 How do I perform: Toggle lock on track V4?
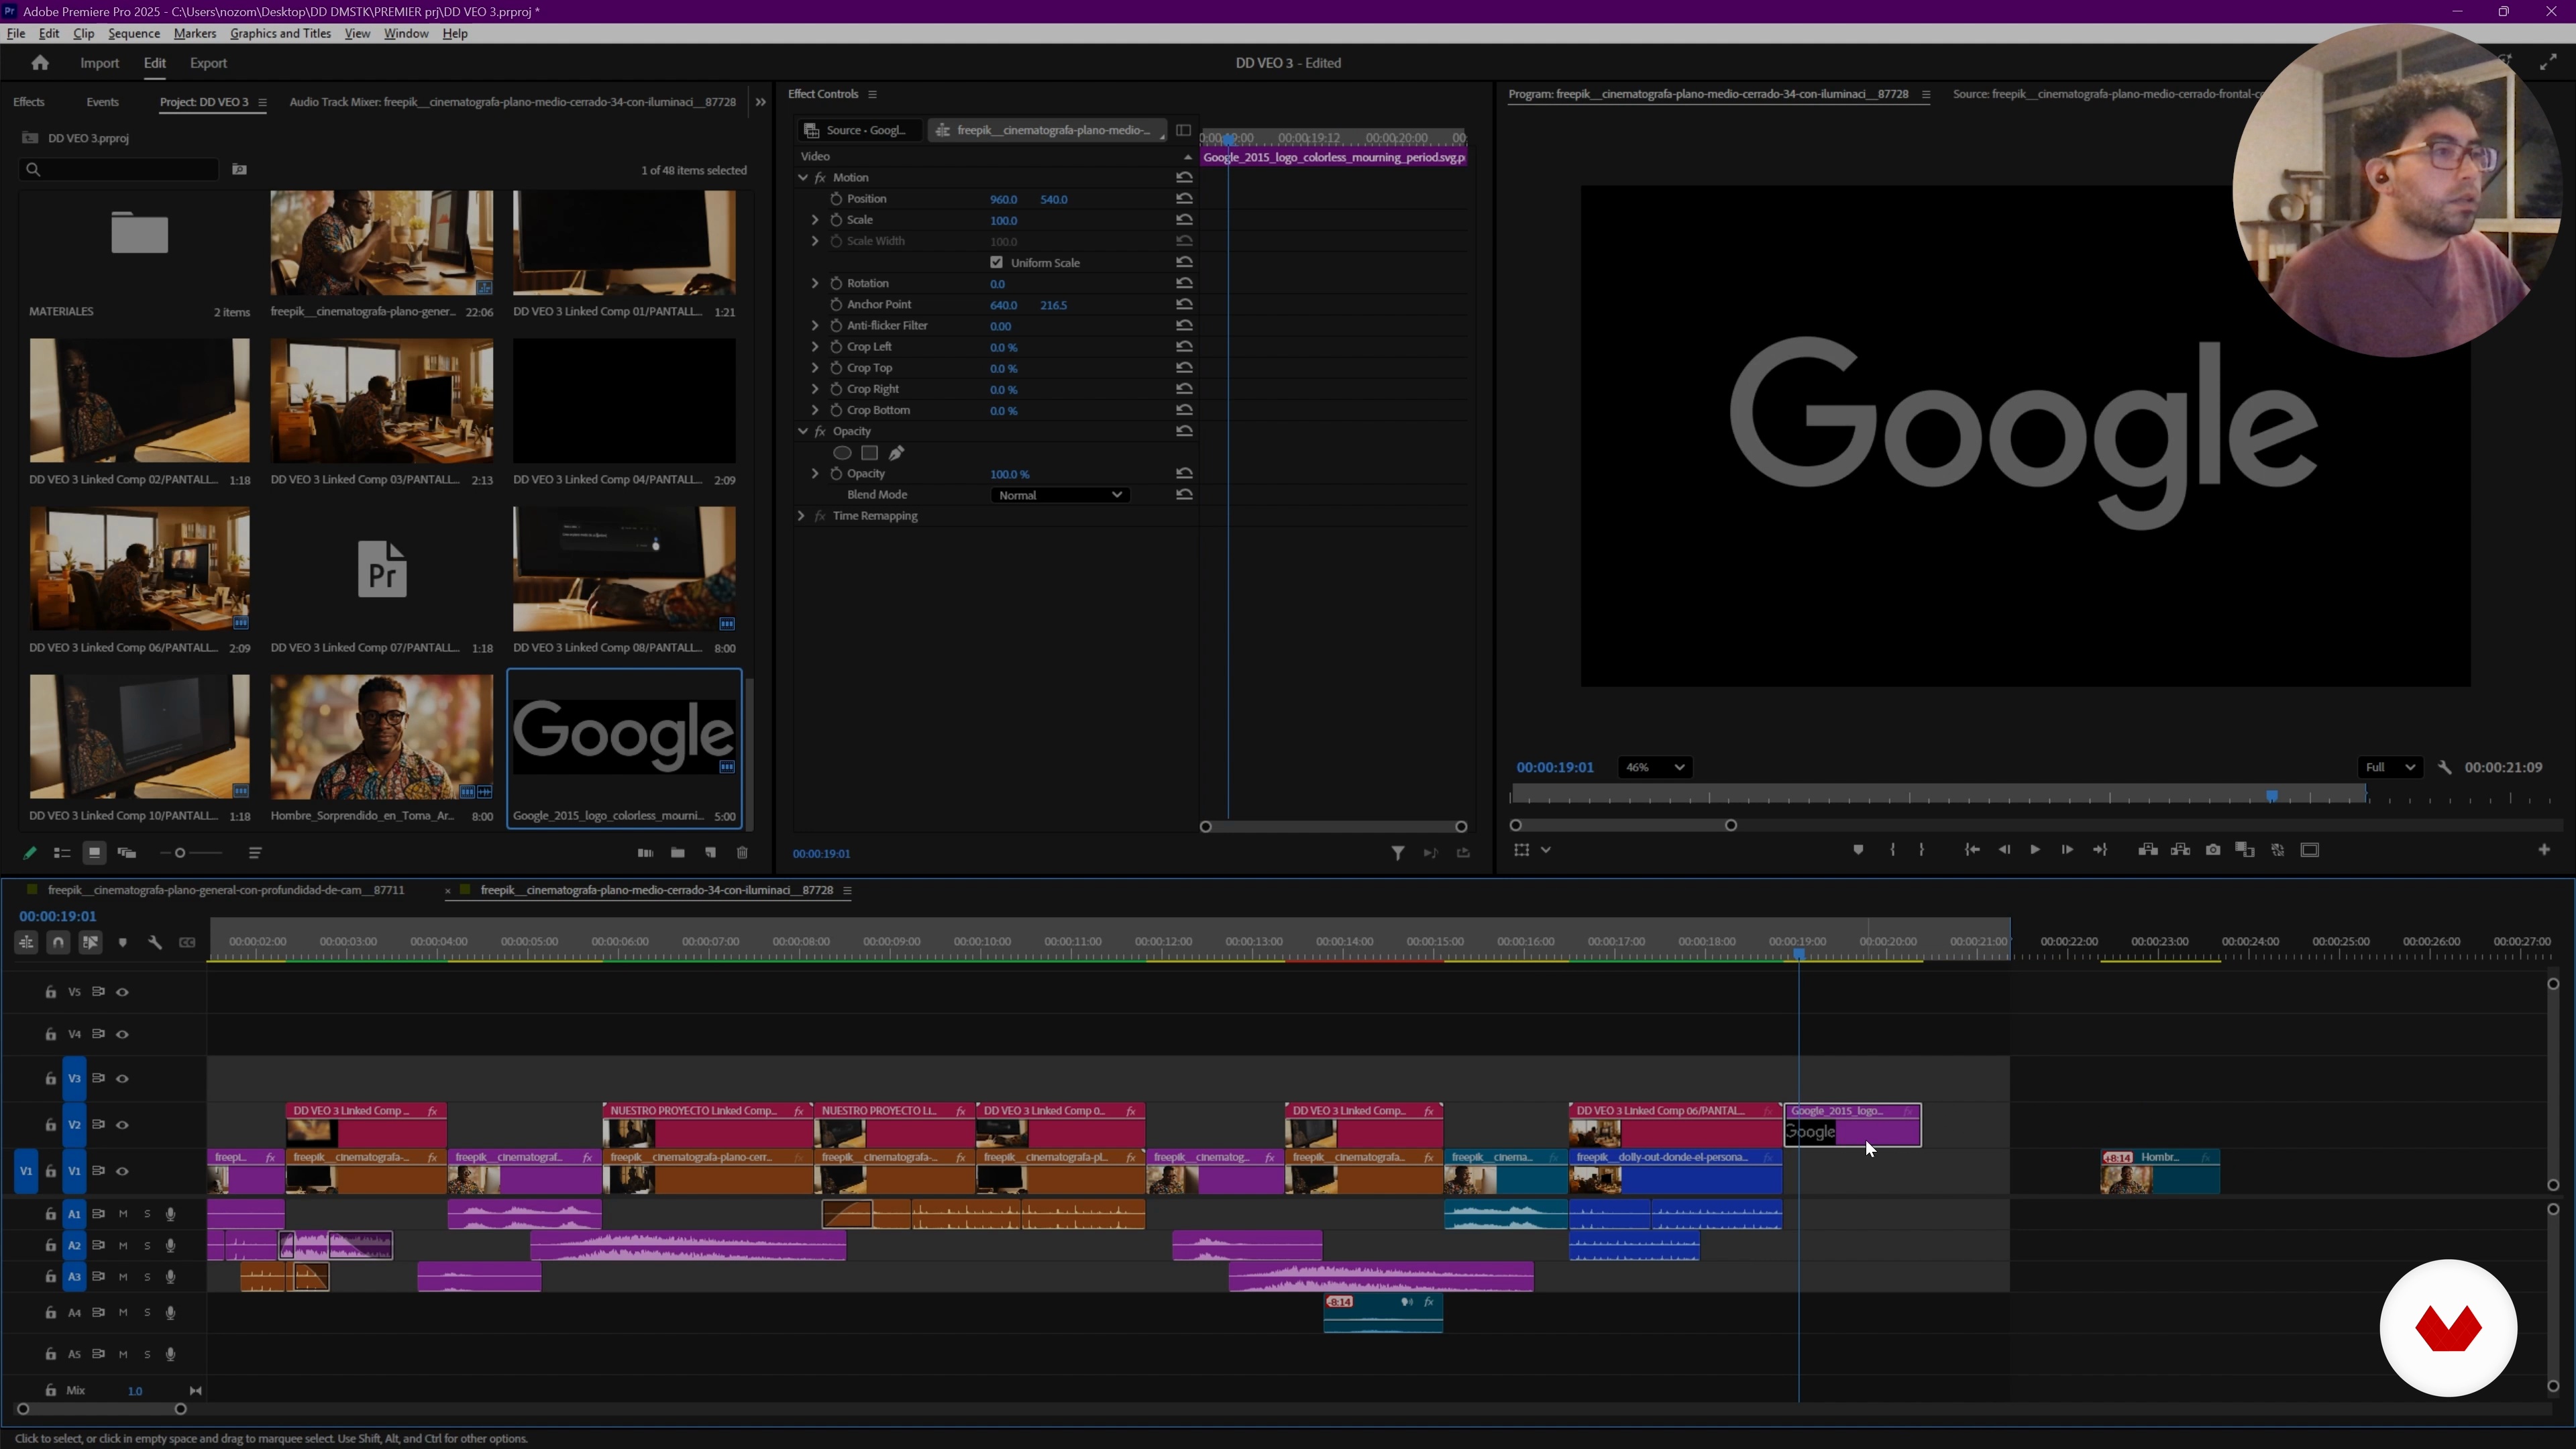(x=51, y=1035)
